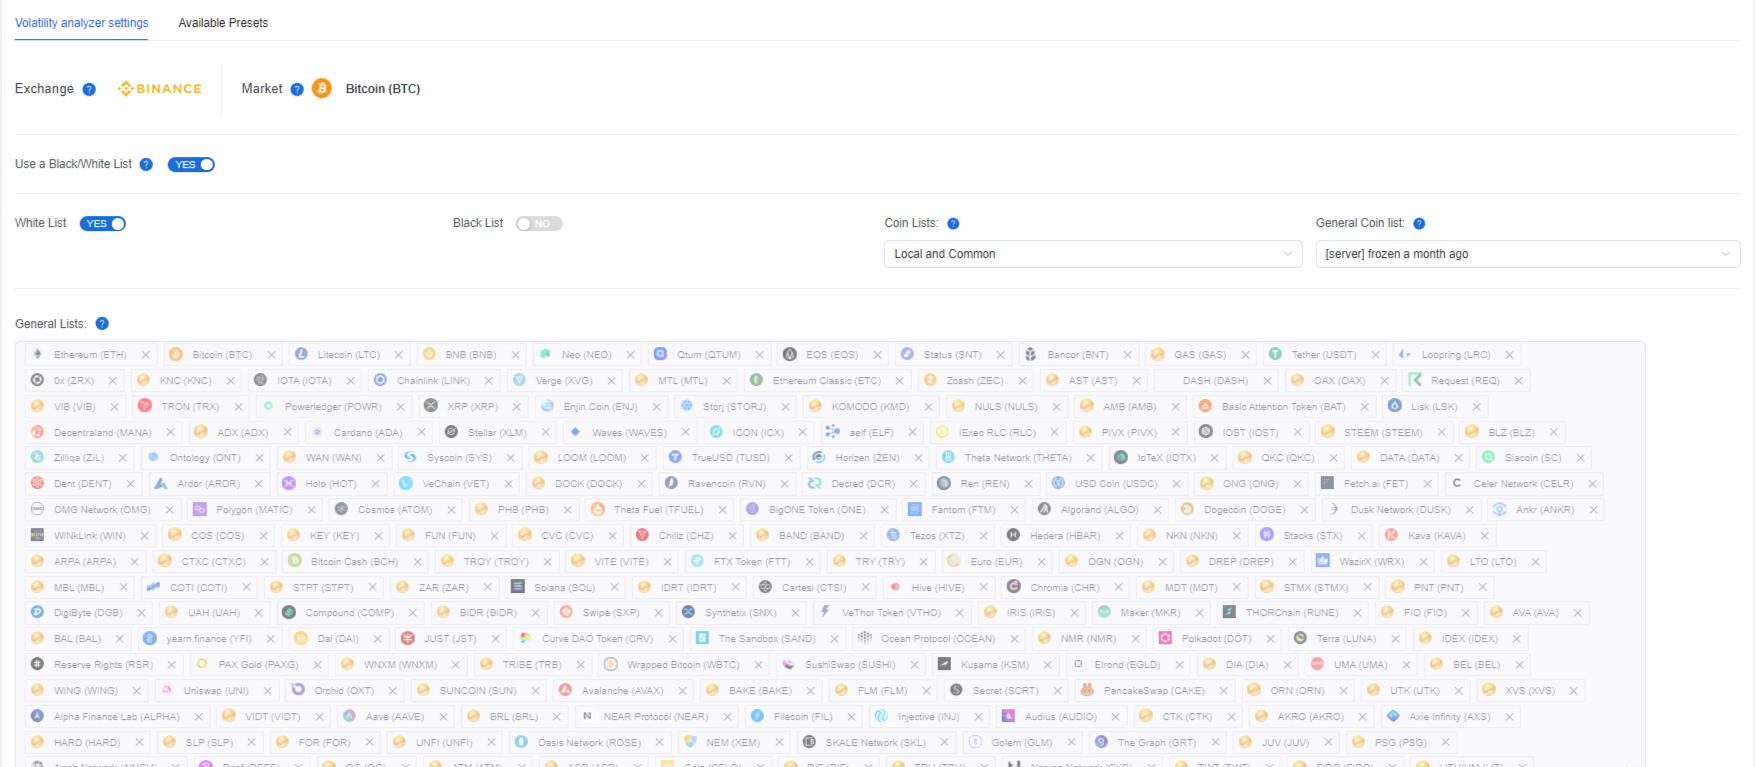
Task: Click the Compound (COMP) tag text
Action: point(350,613)
